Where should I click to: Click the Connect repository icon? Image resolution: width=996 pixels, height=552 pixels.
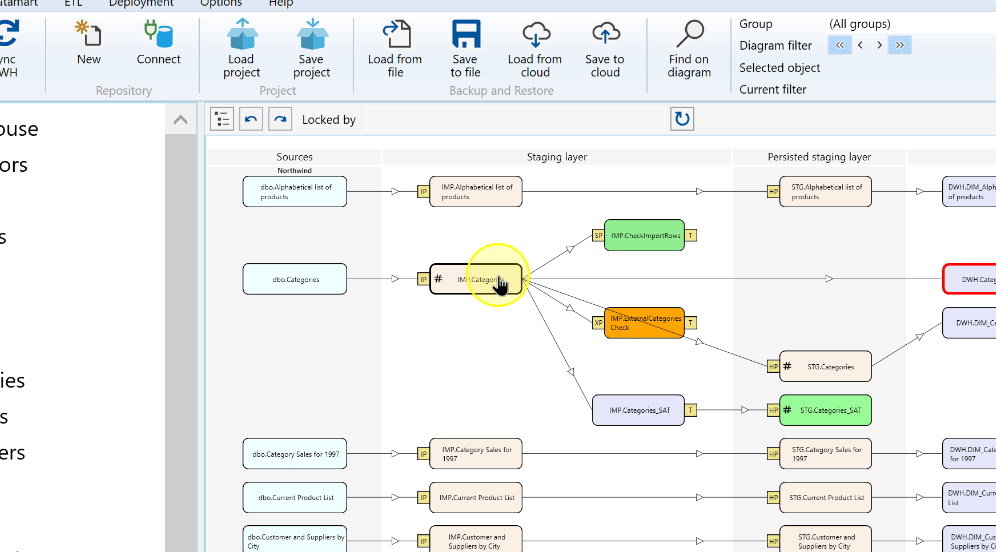[x=158, y=34]
